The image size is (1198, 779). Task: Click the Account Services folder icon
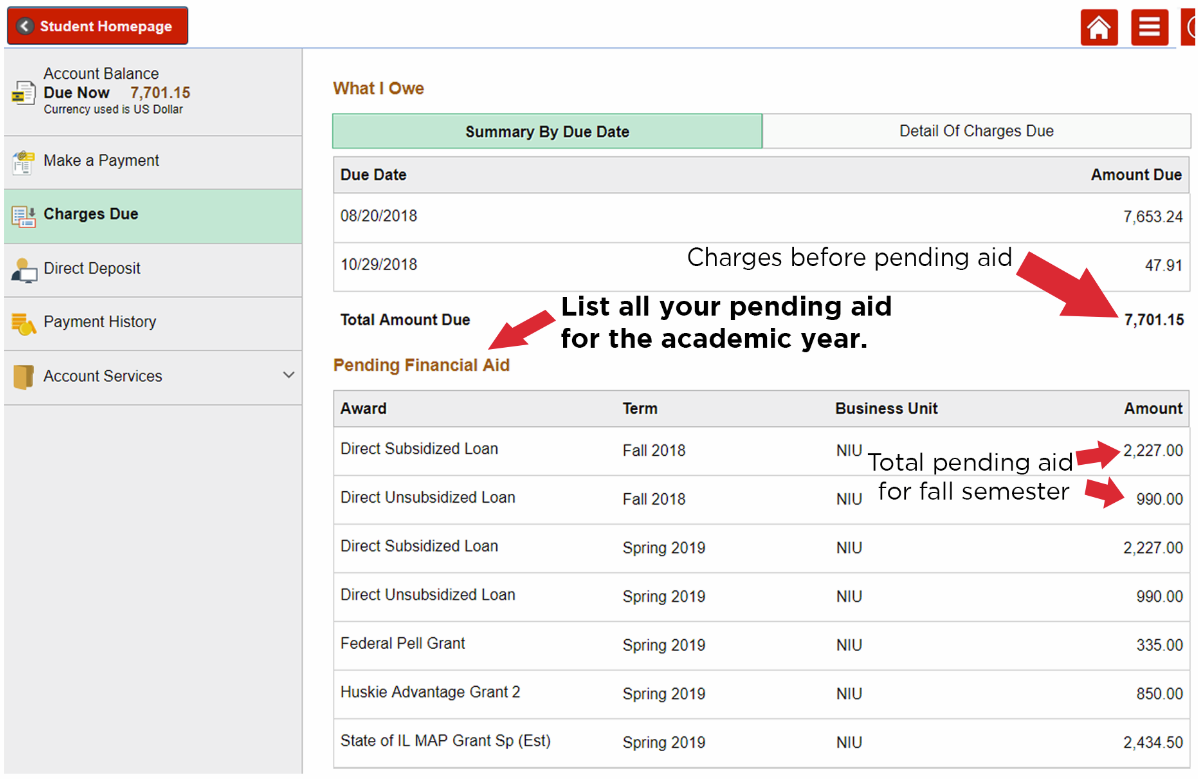click(x=23, y=377)
